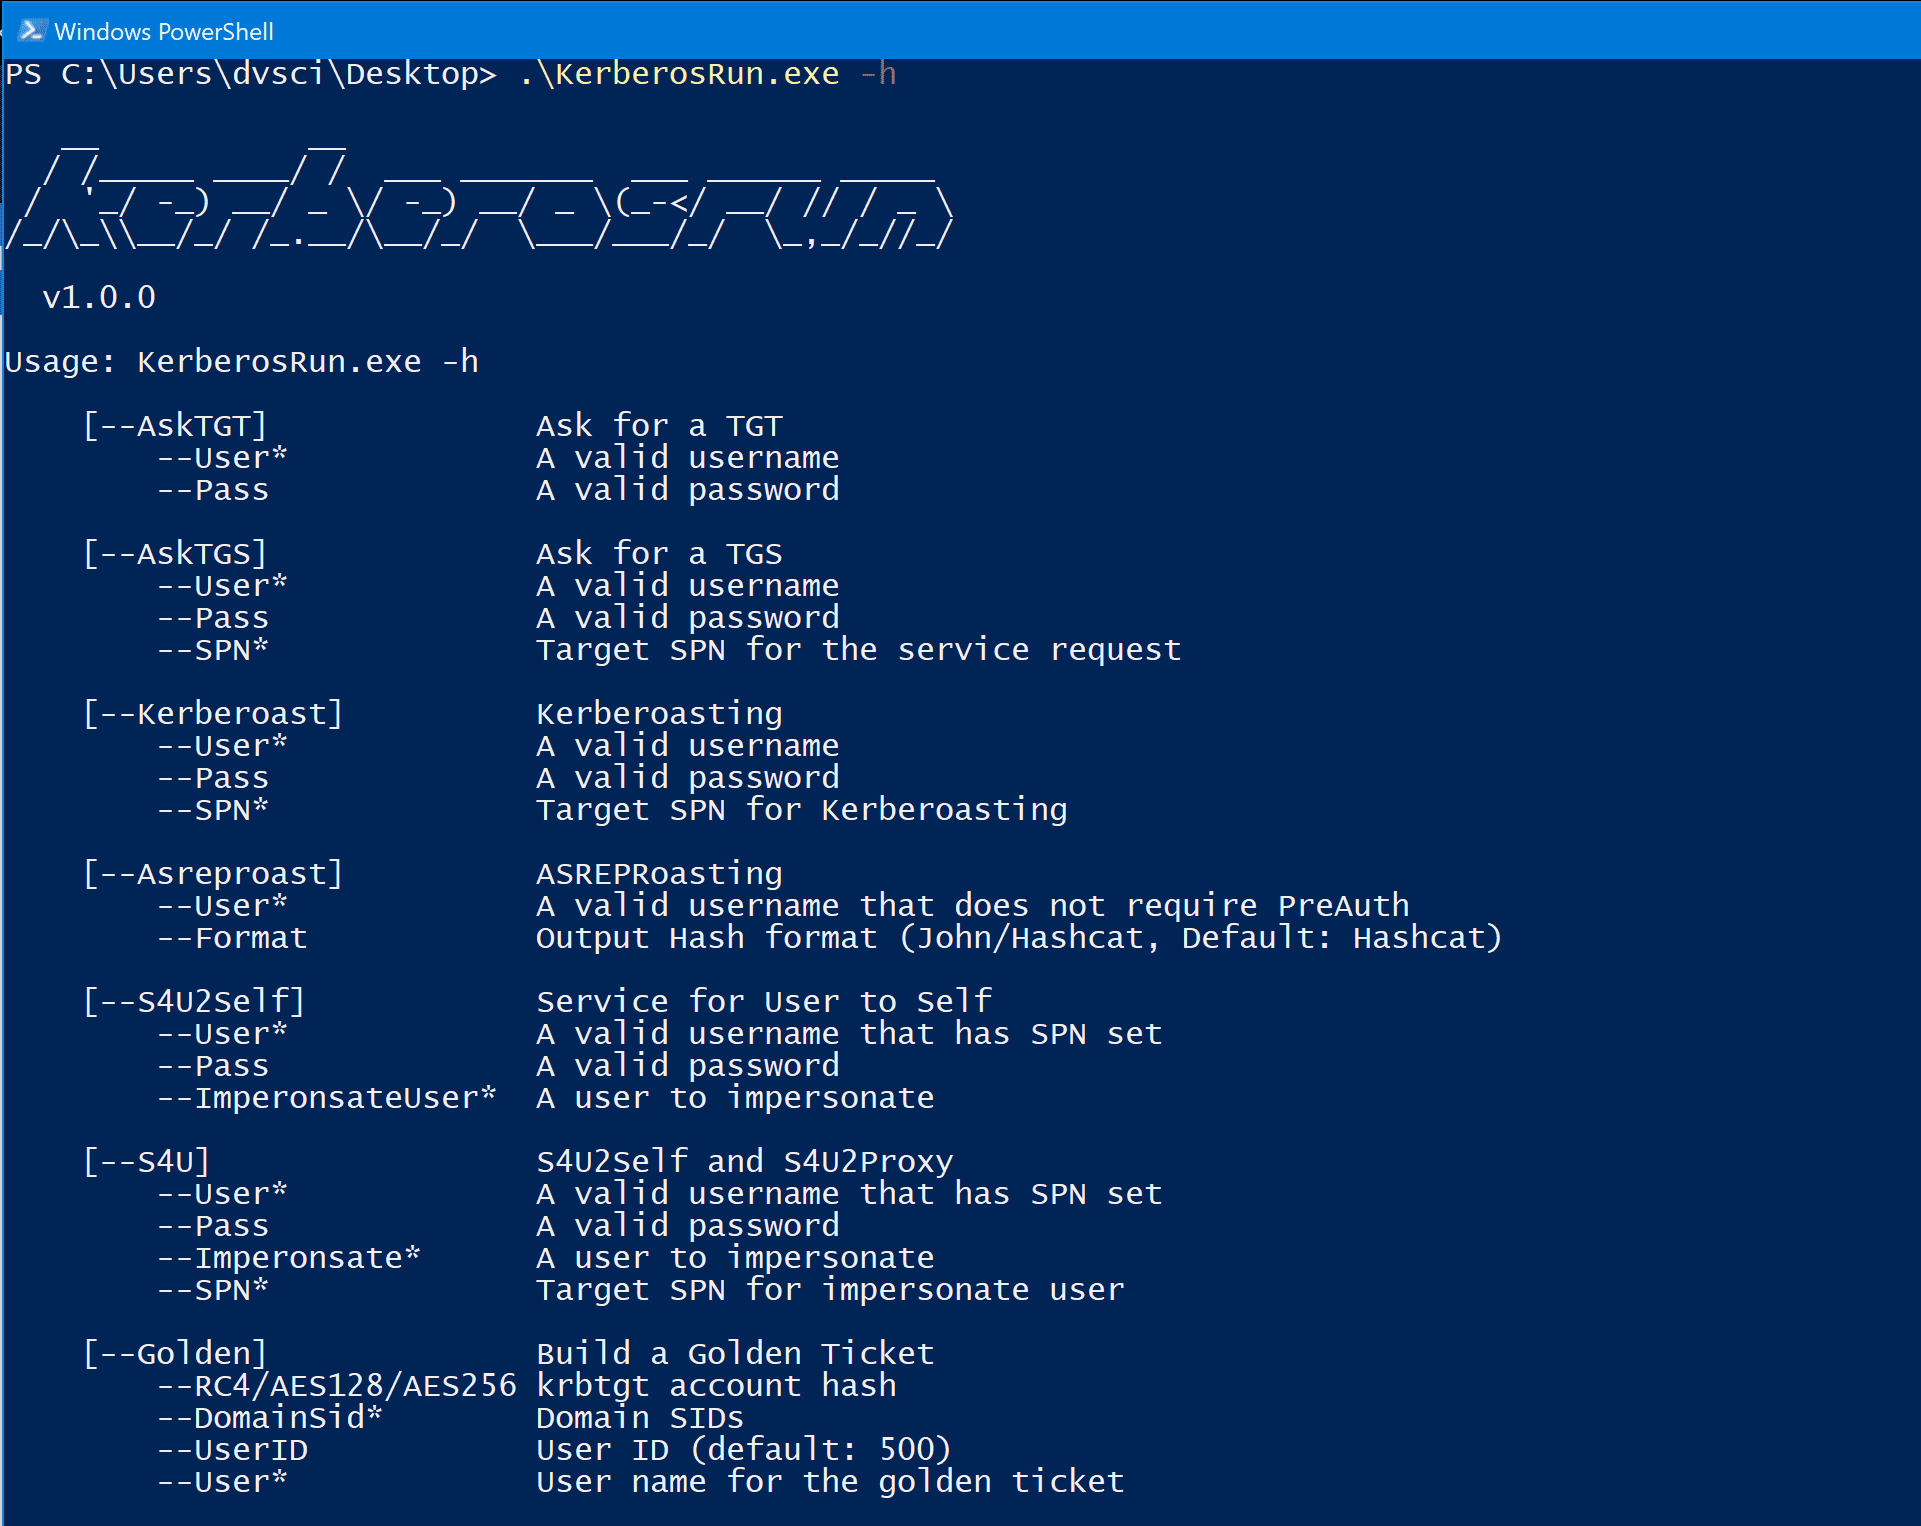This screenshot has height=1526, width=1921.
Task: Click the 'Kerberoasting' description text
Action: click(659, 714)
